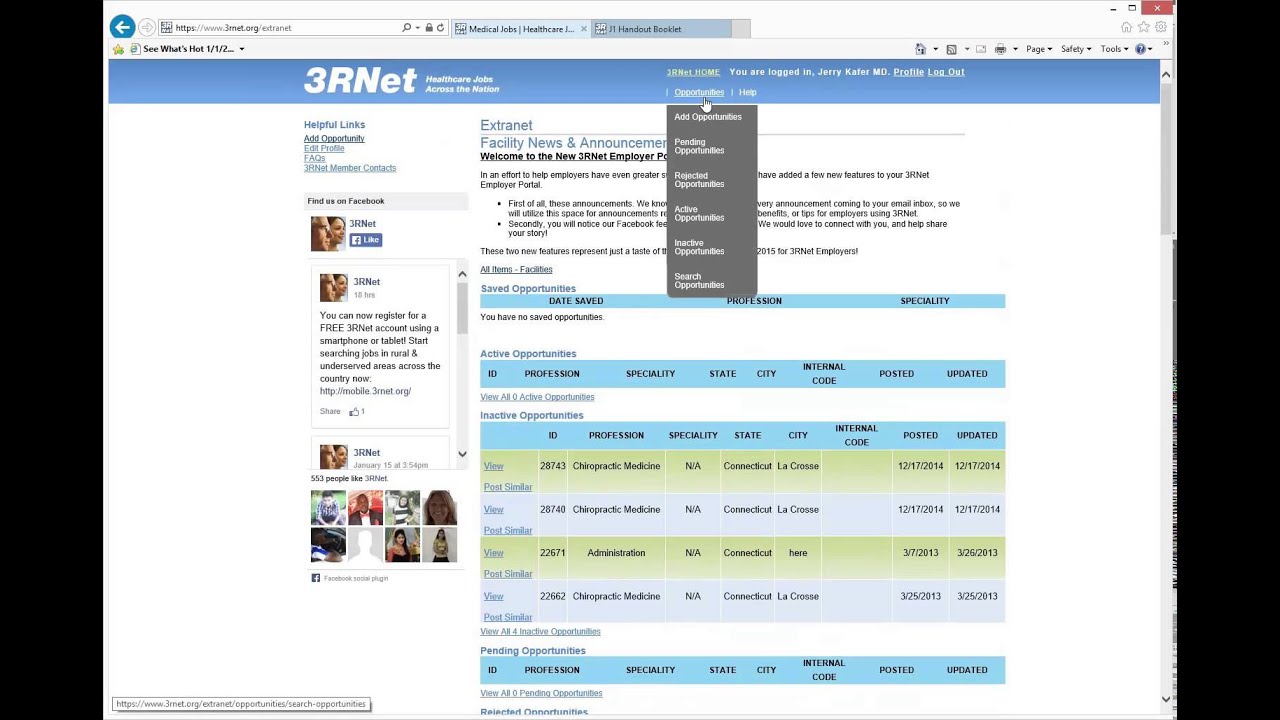Select Search Opportunities in the dropdown menu

699,281
